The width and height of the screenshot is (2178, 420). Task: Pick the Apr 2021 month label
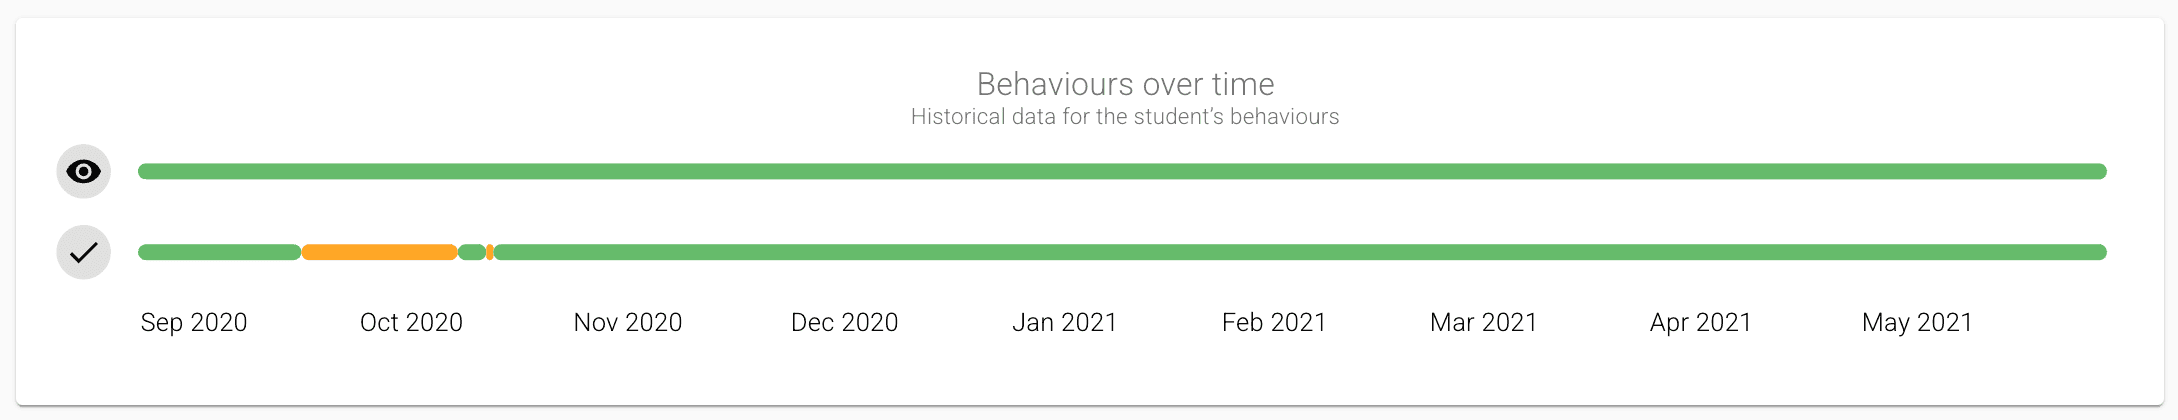(1701, 323)
